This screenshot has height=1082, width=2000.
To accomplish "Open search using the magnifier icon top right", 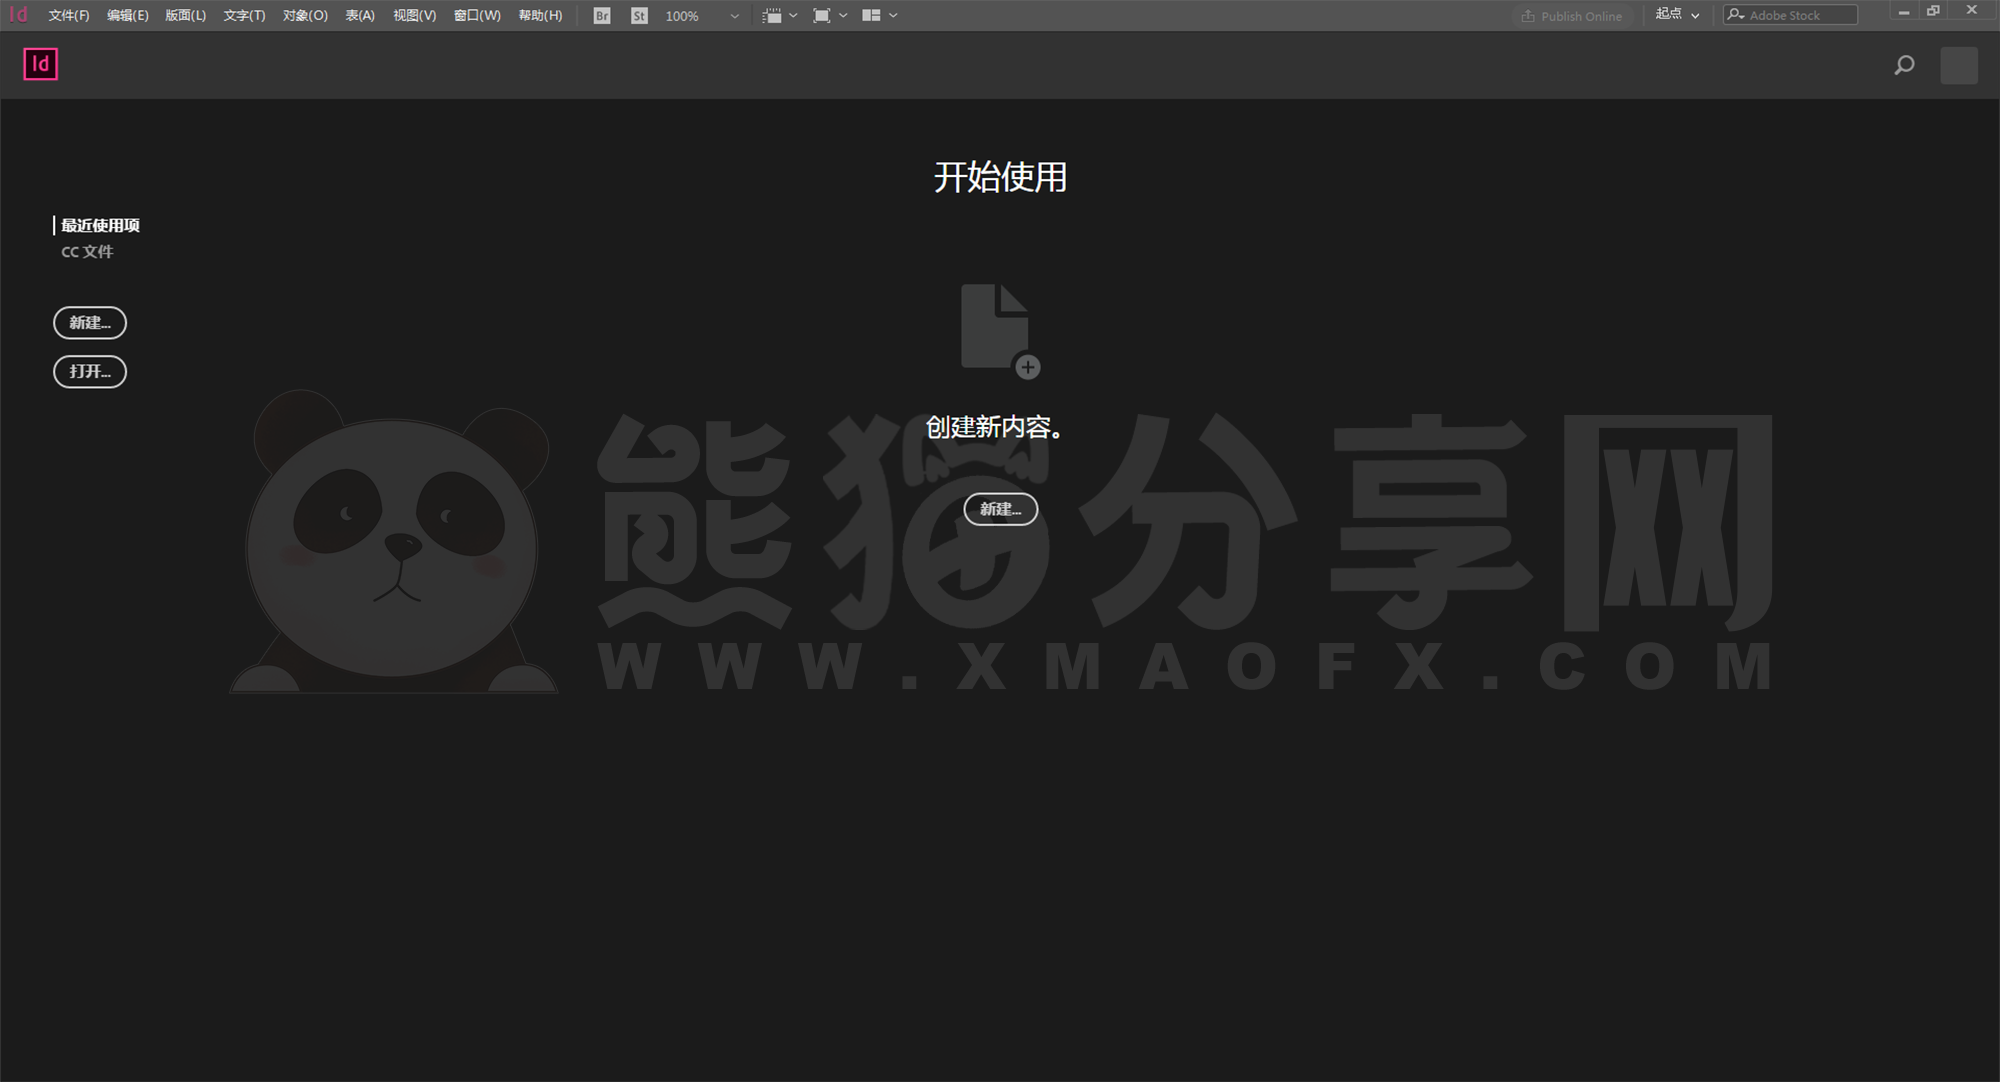I will click(x=1904, y=65).
